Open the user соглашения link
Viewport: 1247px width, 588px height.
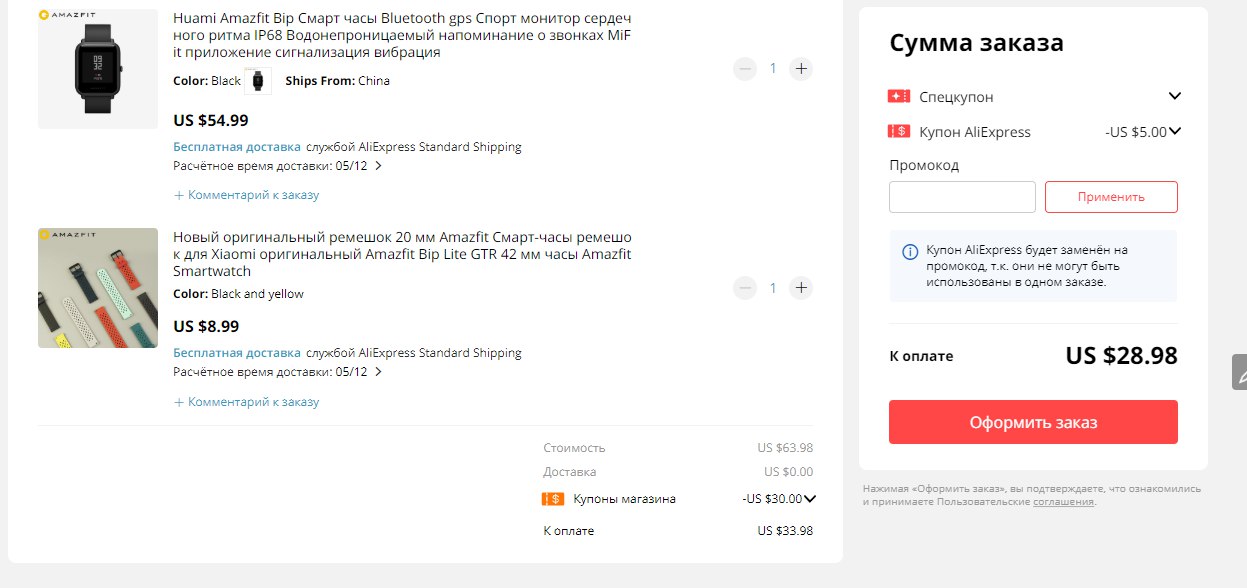pos(1063,502)
